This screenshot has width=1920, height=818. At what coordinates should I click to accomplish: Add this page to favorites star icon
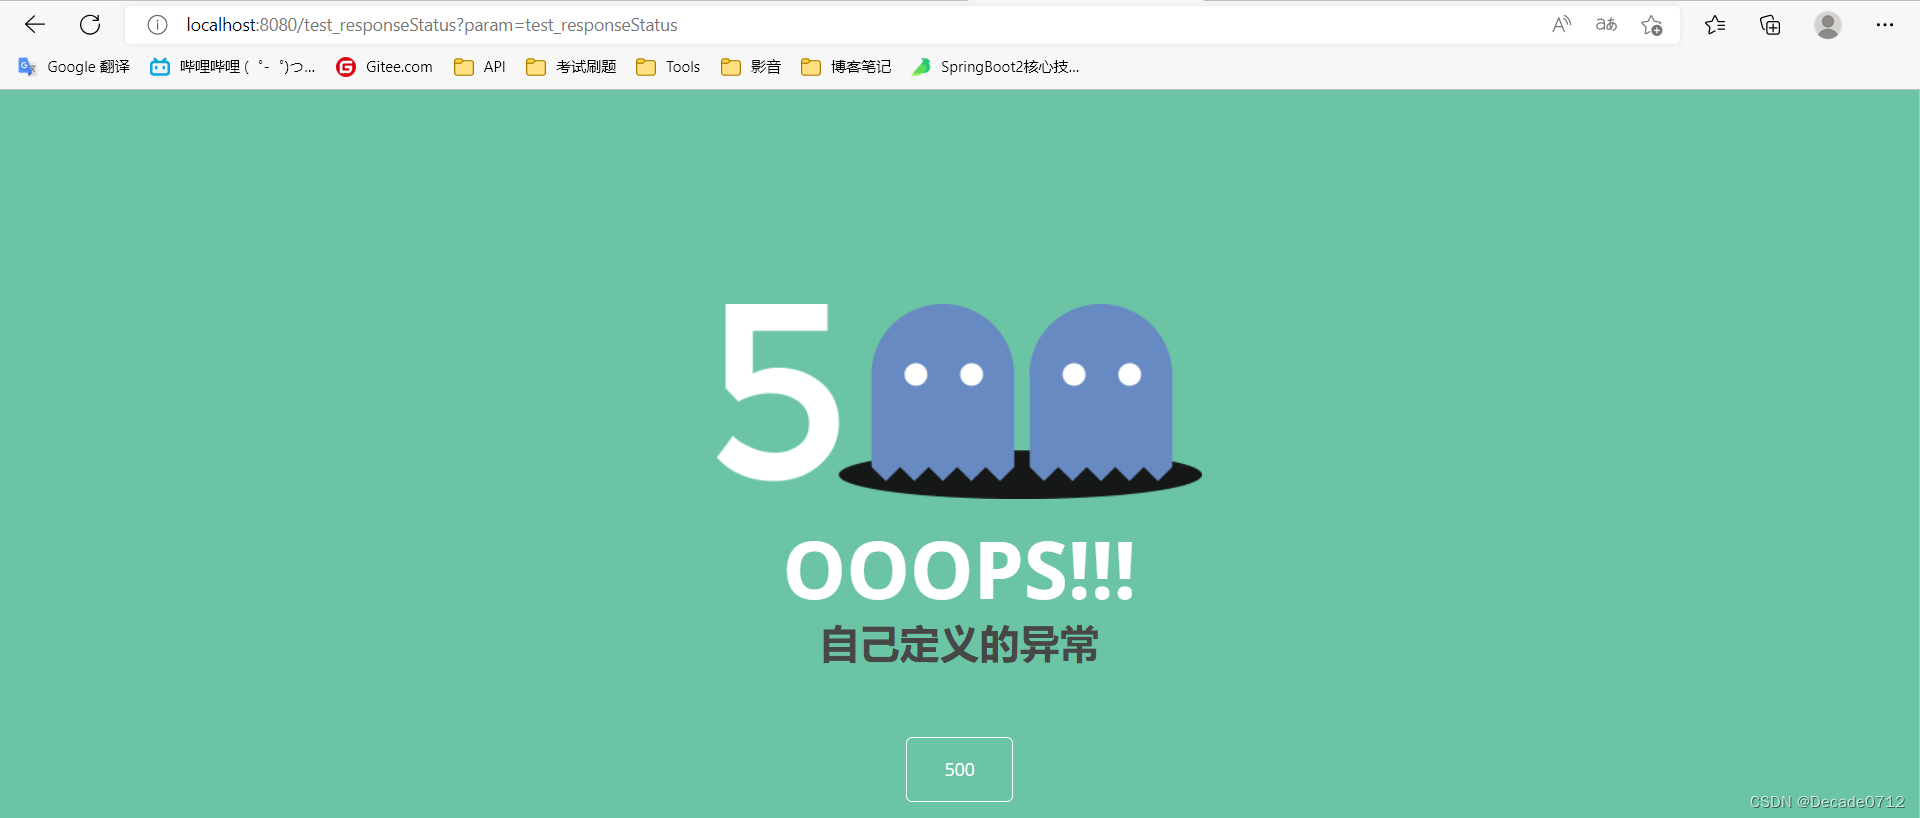point(1651,25)
